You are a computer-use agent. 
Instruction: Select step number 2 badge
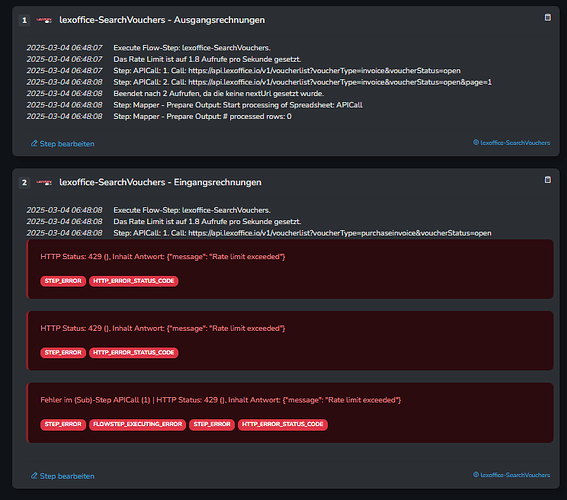pyautogui.click(x=24, y=183)
